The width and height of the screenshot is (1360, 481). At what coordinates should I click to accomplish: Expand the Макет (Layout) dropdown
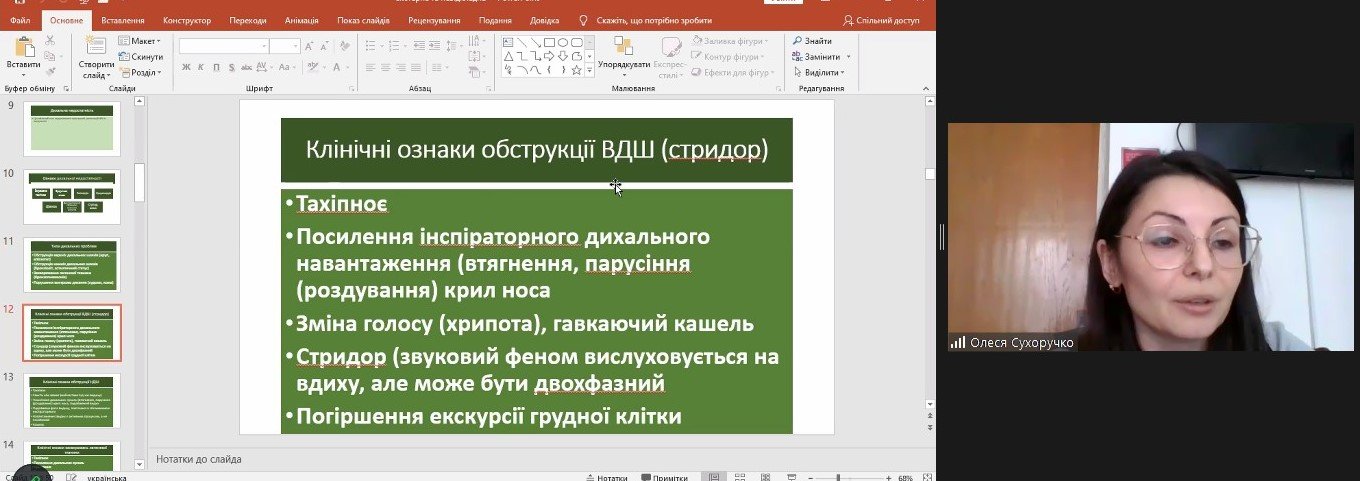click(140, 41)
